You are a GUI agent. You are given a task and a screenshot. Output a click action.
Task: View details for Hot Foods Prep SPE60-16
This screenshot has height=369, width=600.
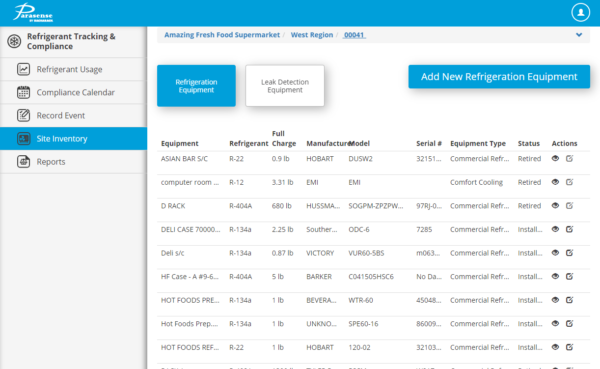(555, 324)
